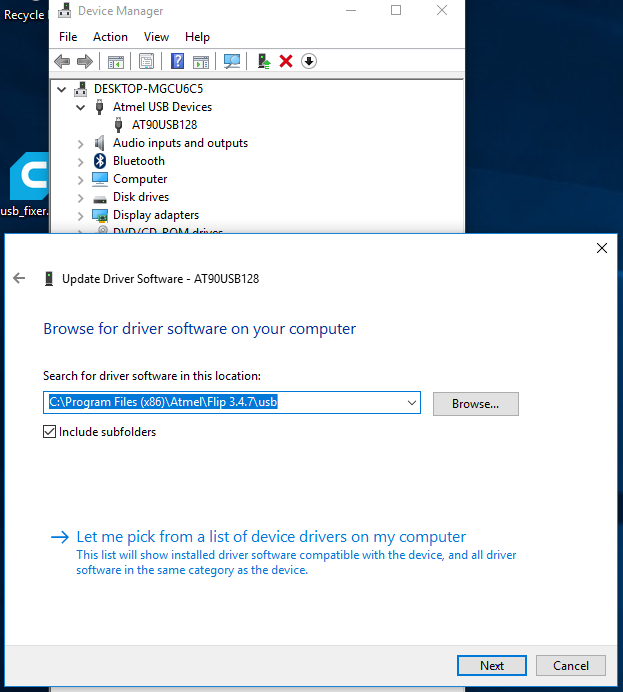Viewport: 623px width, 692px height.
Task: Click the Audio inputs and outputs speaker icon
Action: 100,143
